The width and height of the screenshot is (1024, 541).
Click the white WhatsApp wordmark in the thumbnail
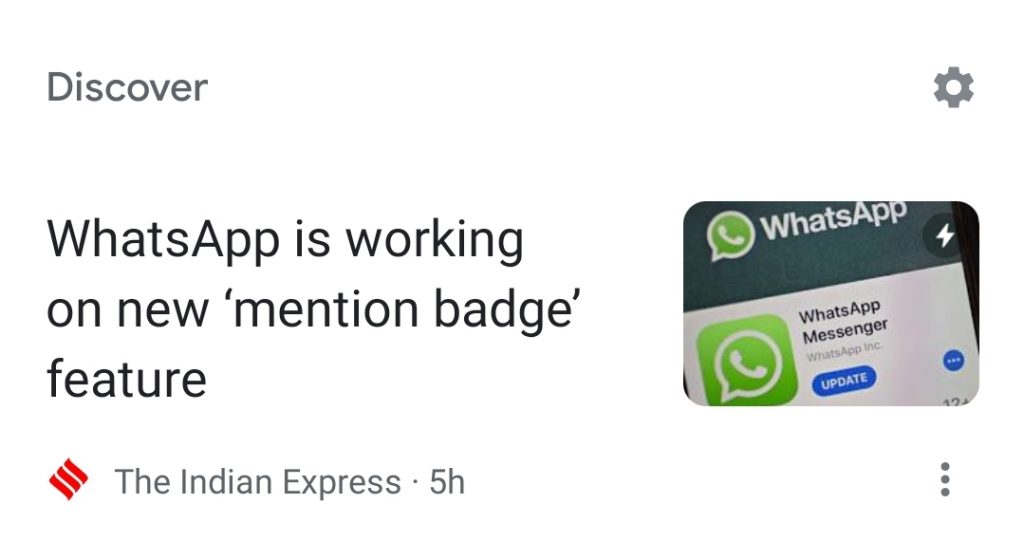[834, 219]
